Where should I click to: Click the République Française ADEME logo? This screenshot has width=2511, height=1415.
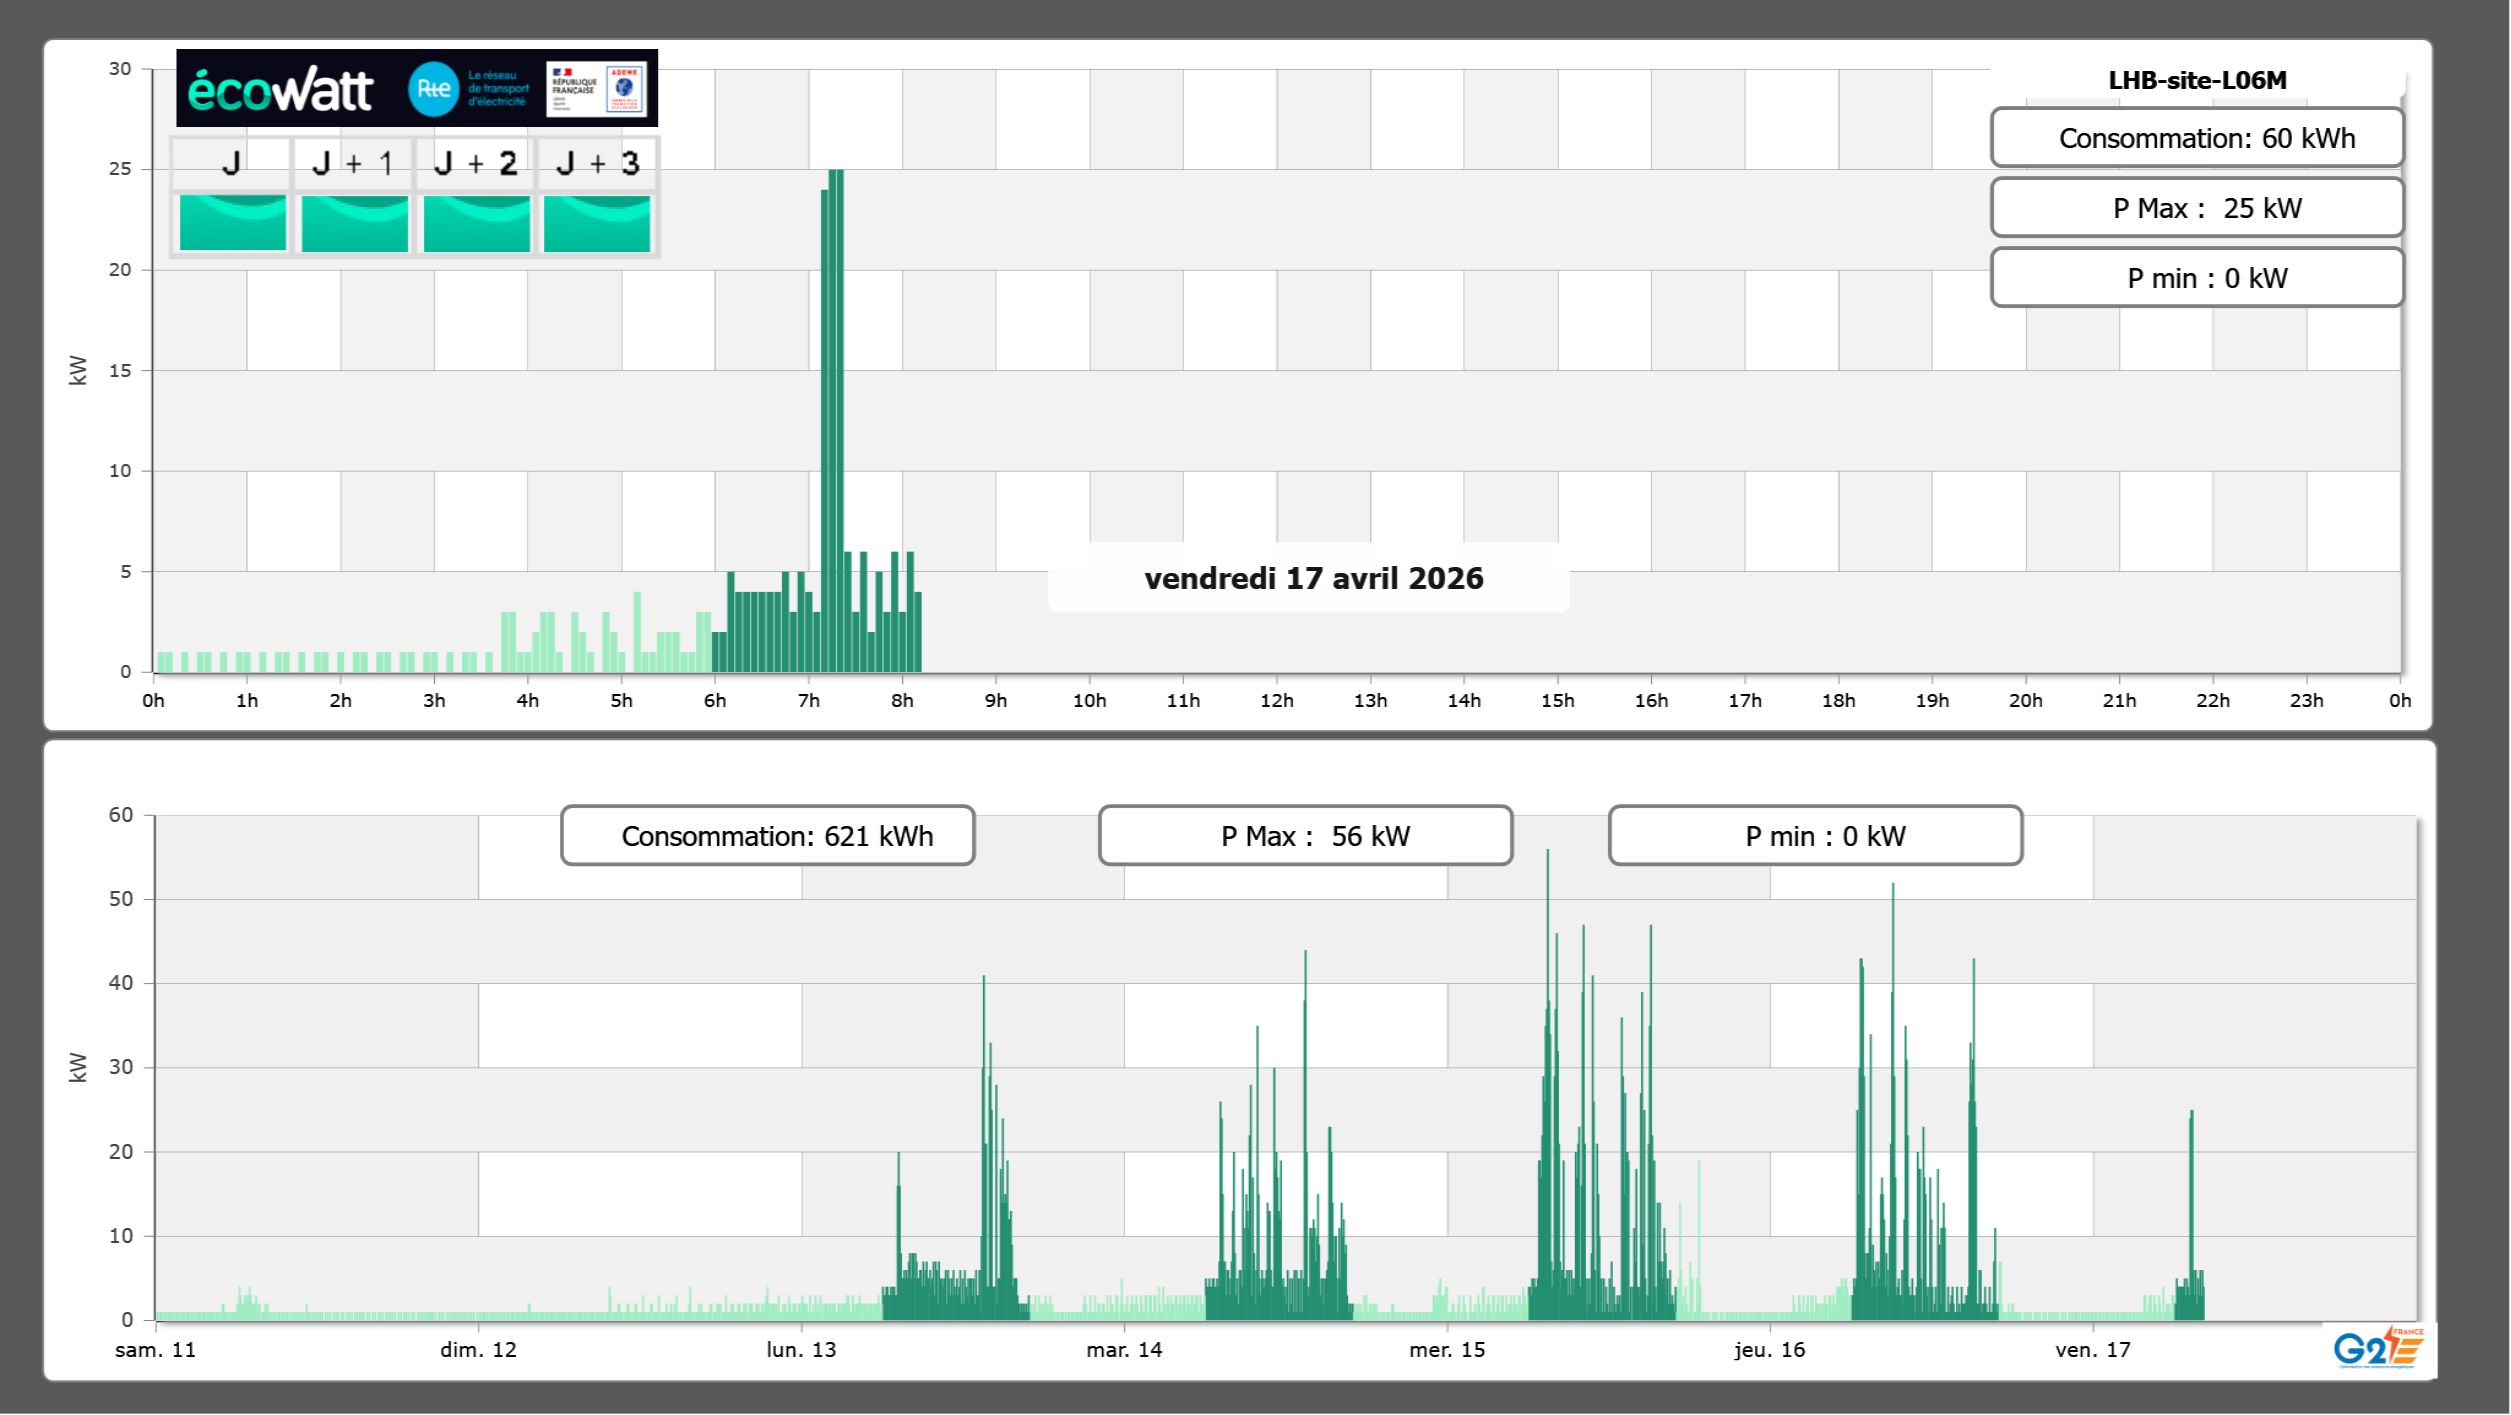(597, 89)
